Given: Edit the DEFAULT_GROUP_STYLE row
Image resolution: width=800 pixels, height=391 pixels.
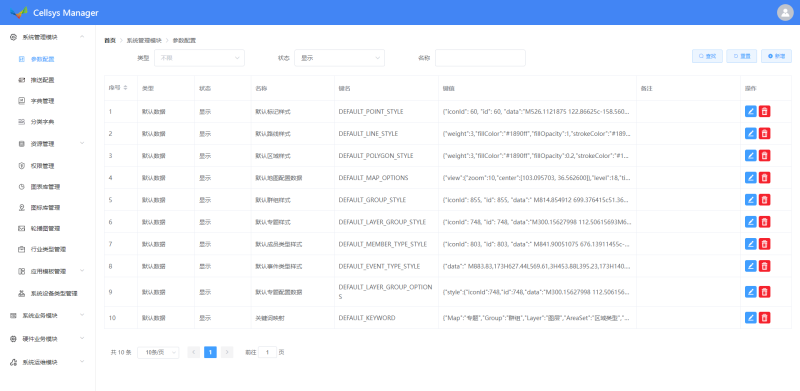Looking at the screenshot, I should click(751, 200).
